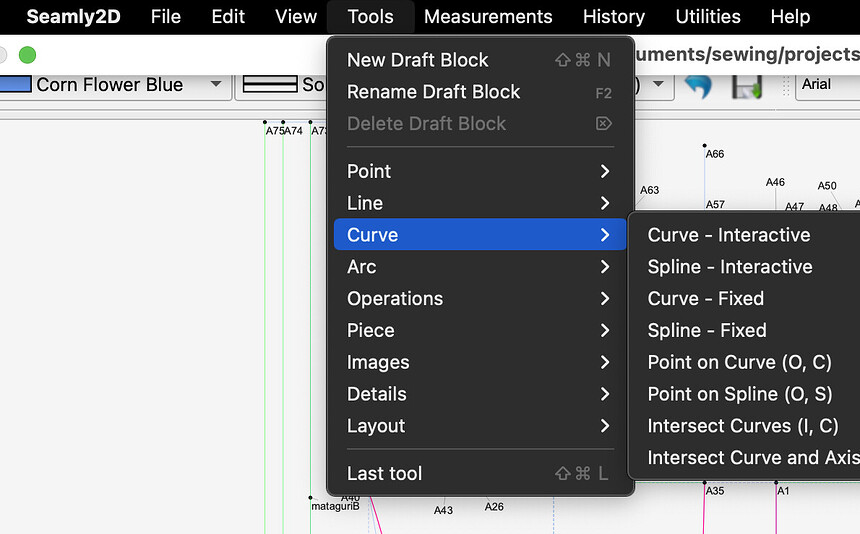
Task: Expand the Images submenu
Action: (480, 362)
